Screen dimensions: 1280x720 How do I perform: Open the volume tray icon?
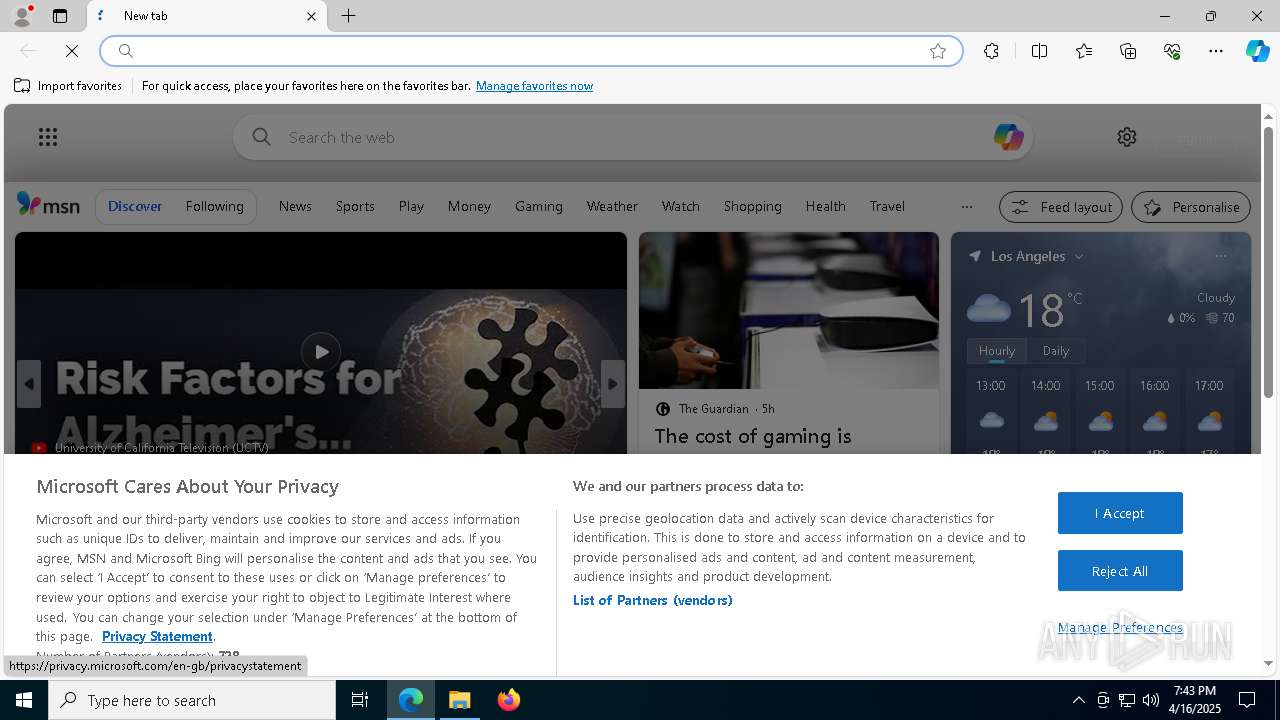point(1151,700)
